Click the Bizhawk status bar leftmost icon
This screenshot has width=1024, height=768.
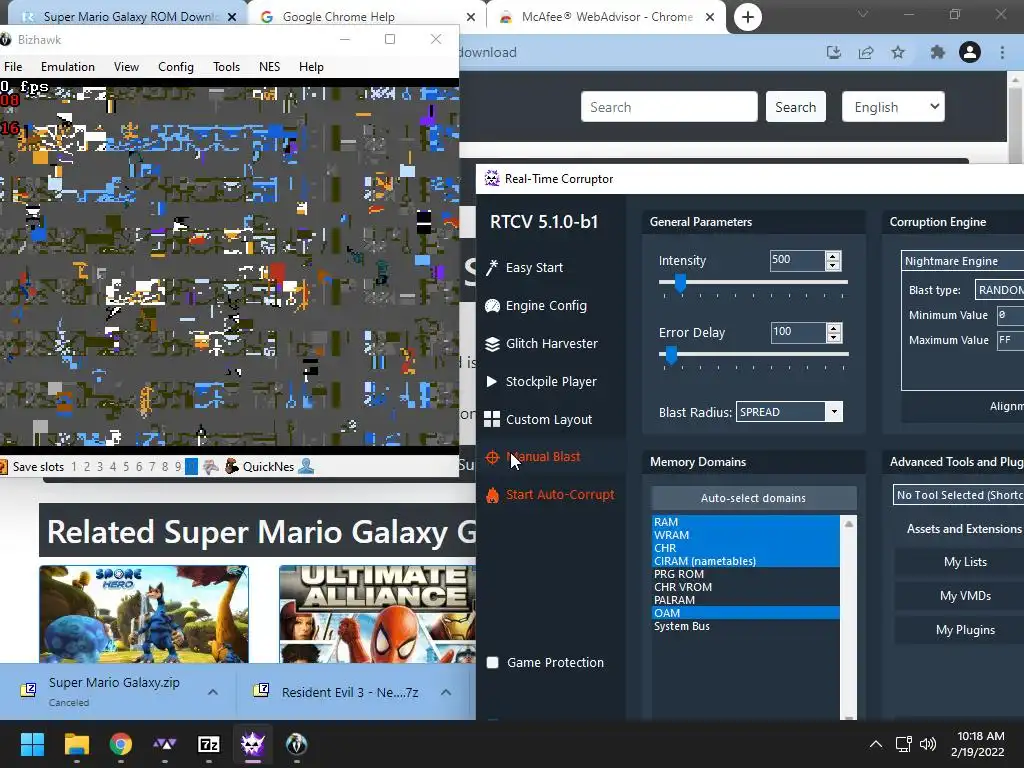click(x=3, y=466)
